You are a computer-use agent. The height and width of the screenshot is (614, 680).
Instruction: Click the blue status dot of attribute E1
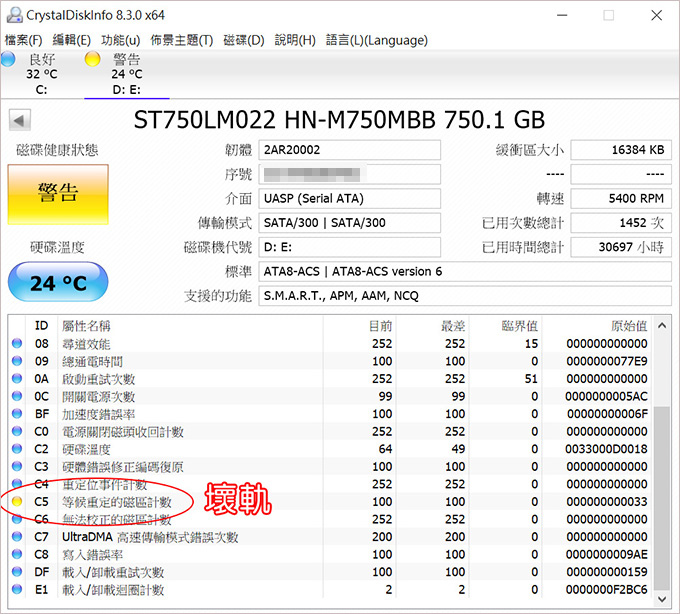(17, 589)
